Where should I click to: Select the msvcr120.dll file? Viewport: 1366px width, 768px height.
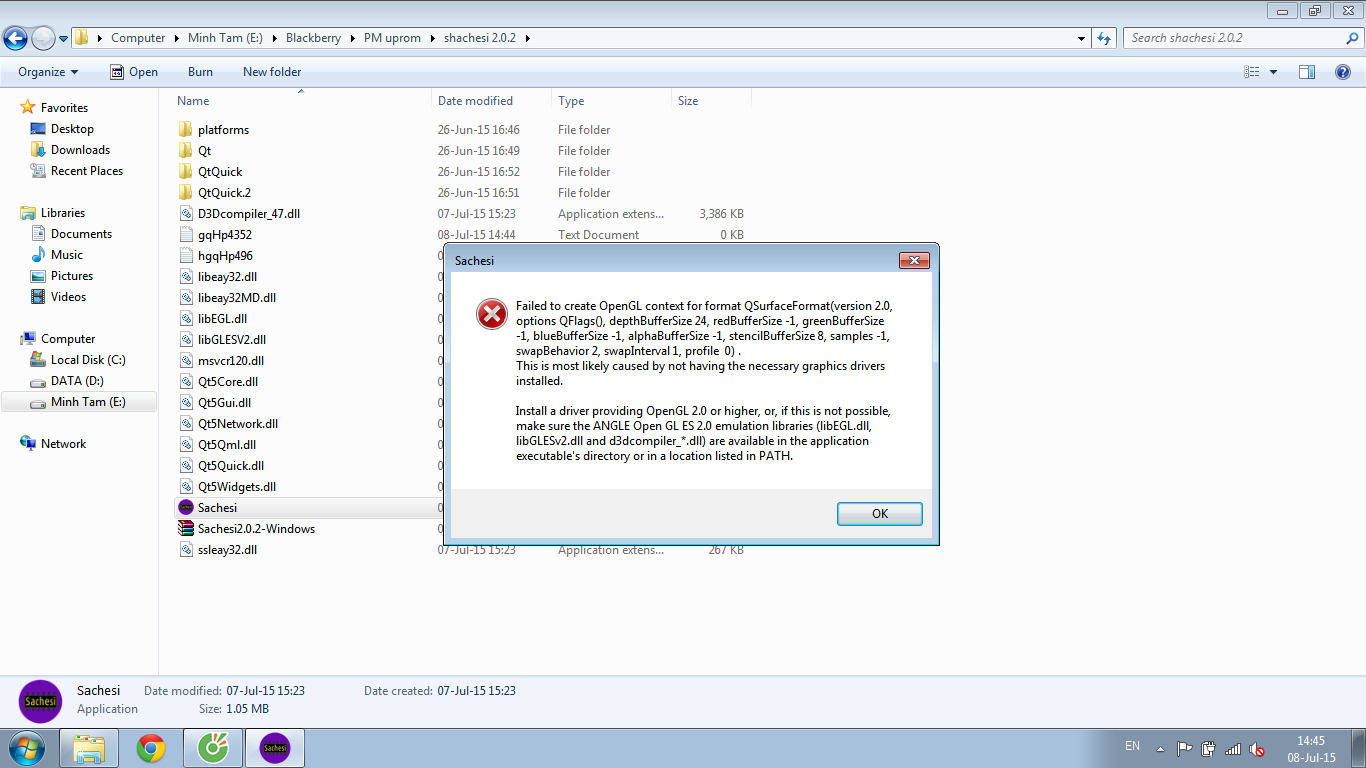click(231, 361)
